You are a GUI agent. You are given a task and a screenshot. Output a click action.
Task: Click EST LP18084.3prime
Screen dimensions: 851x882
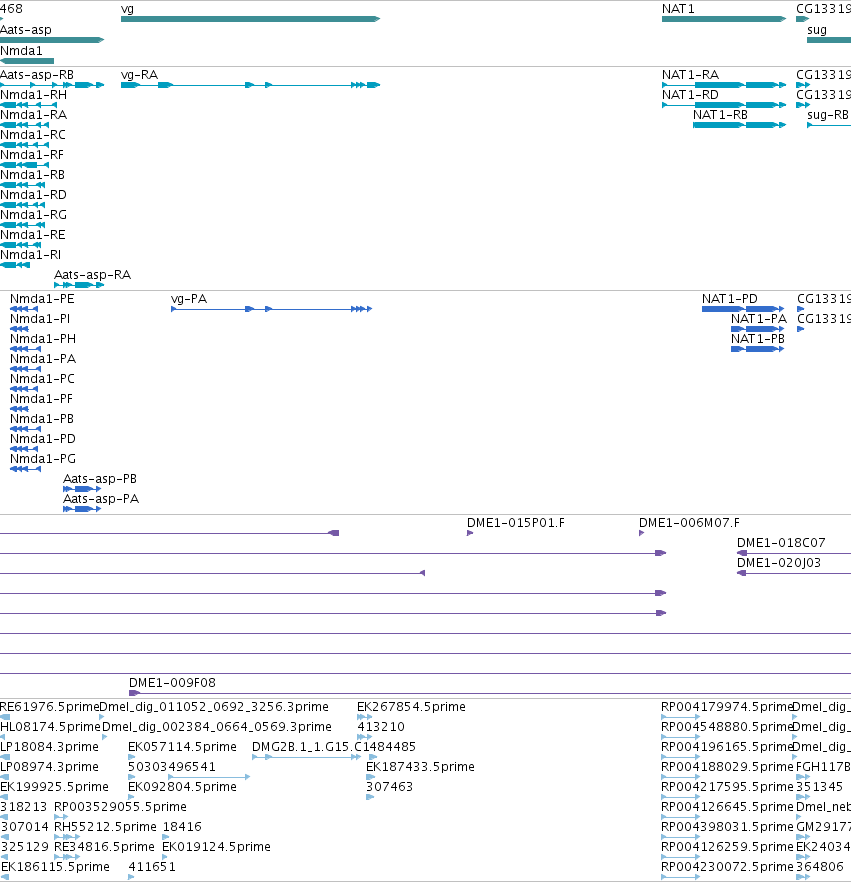pos(49,747)
